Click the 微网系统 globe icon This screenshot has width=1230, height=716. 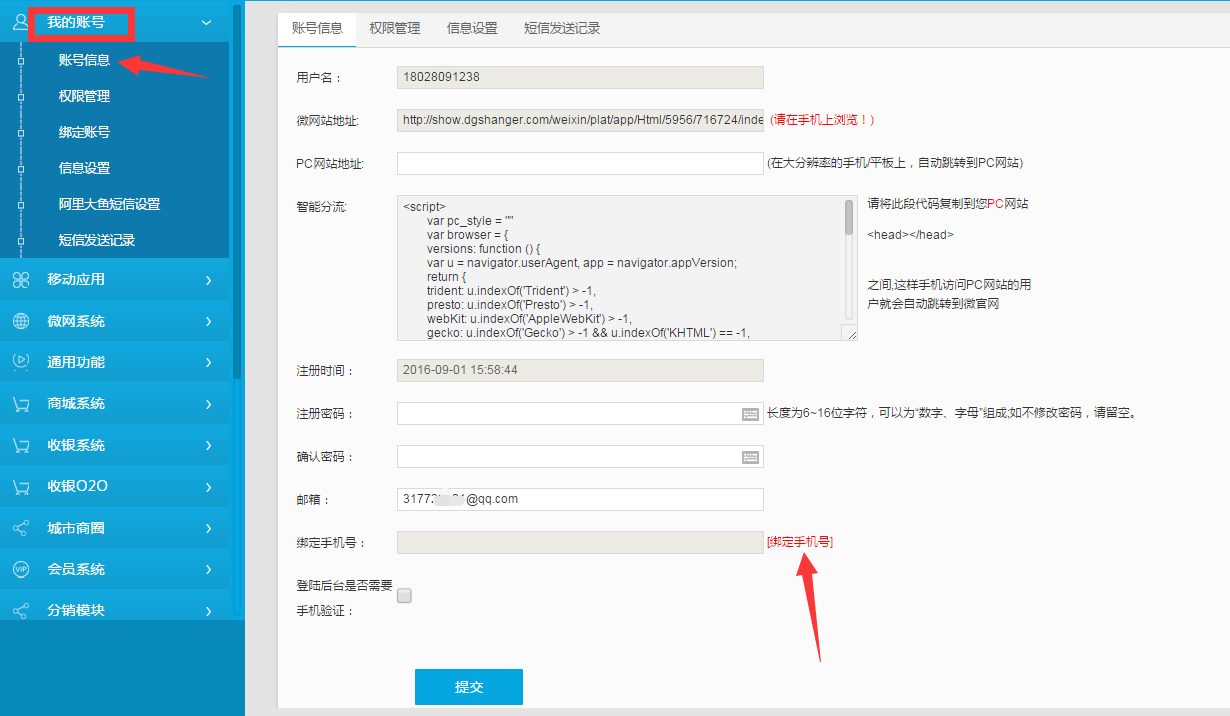[21, 321]
